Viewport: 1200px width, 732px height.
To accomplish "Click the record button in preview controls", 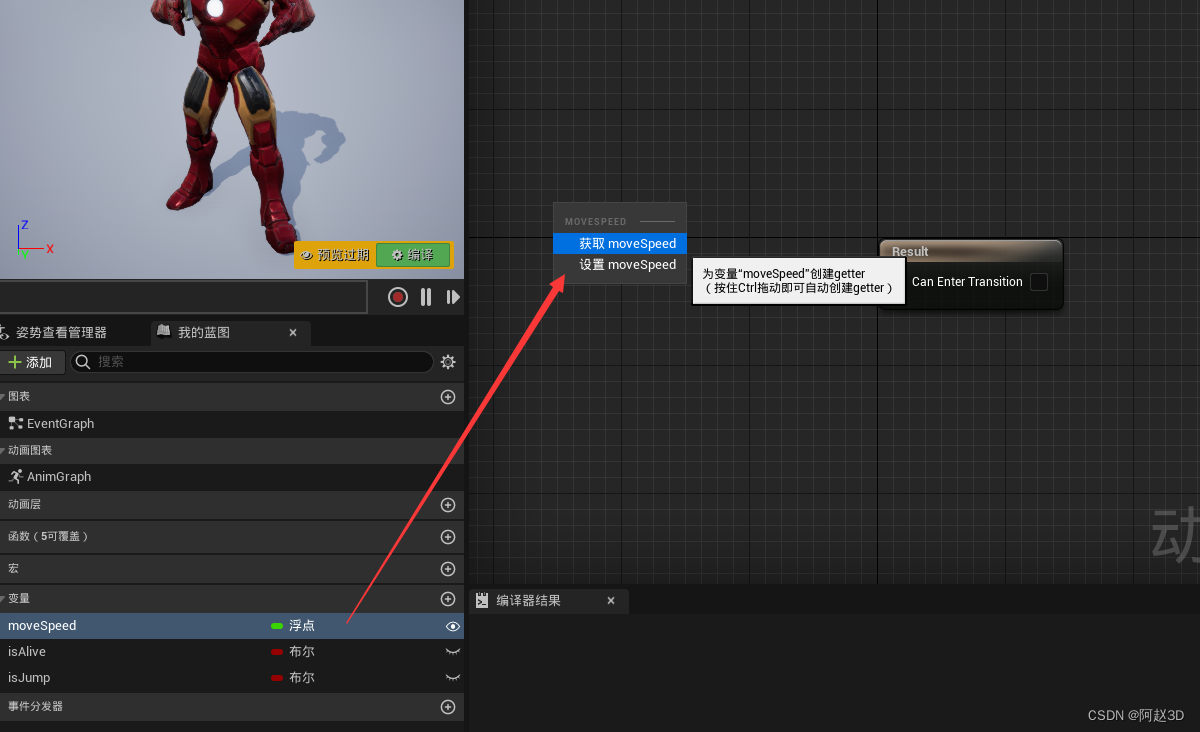I will [x=398, y=297].
